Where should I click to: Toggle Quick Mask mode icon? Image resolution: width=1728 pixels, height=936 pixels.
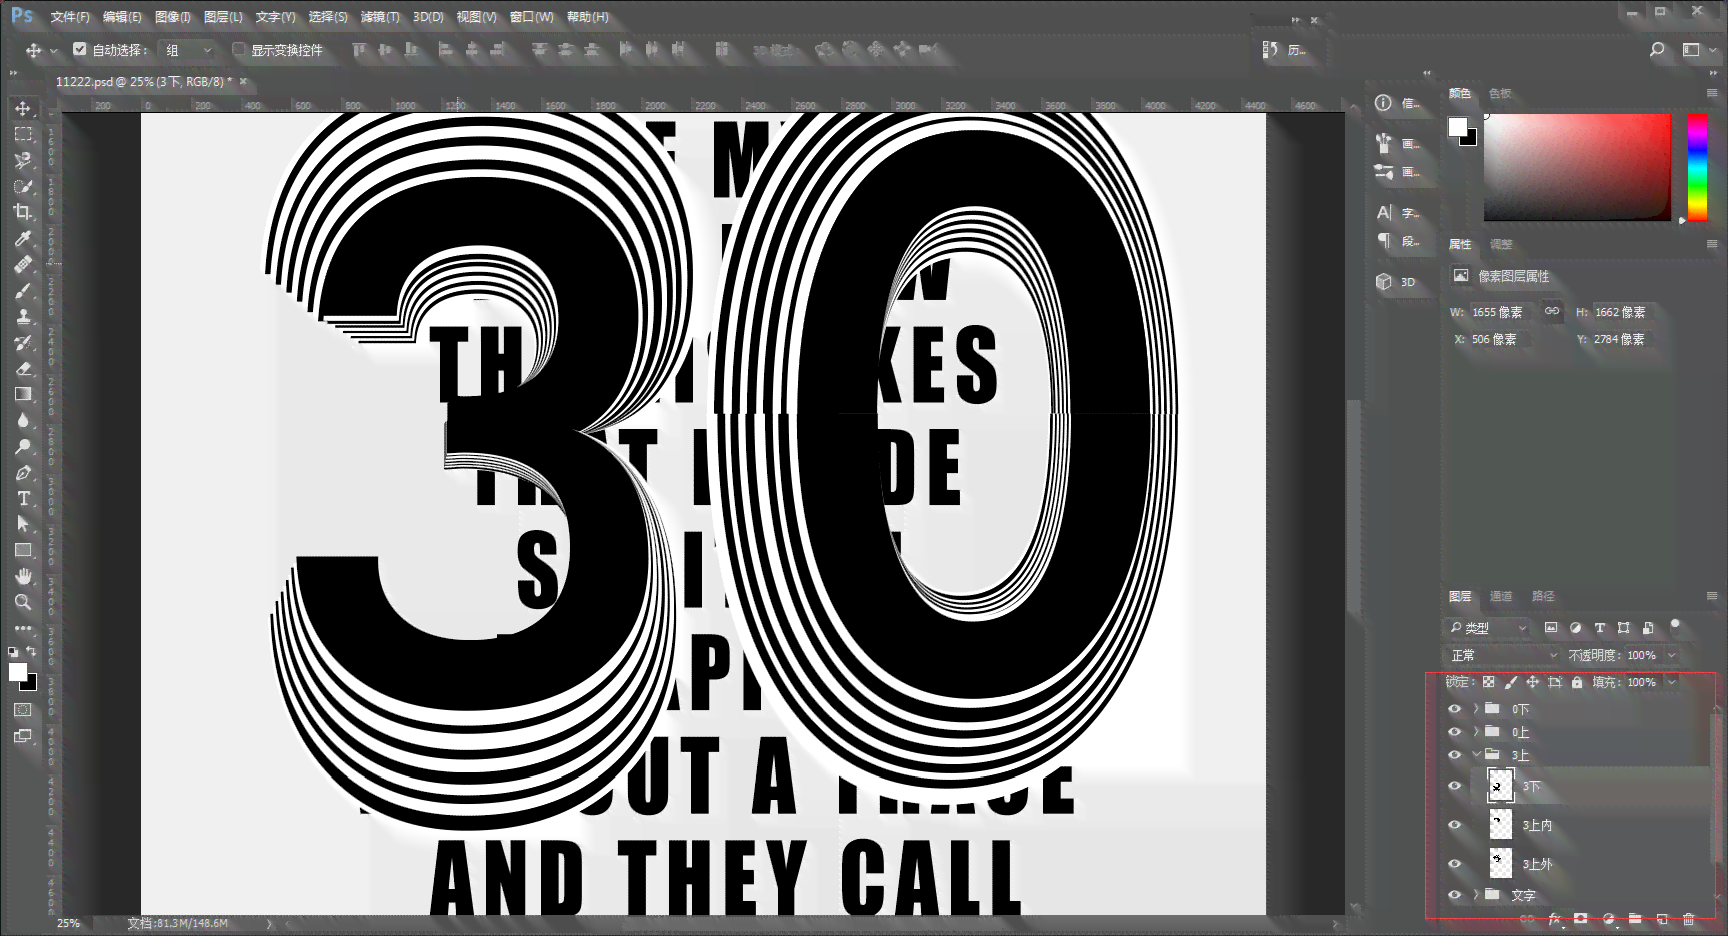click(23, 710)
